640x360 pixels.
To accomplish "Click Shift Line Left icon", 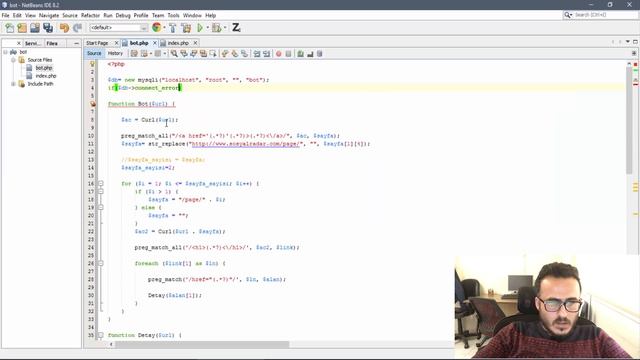I will [257, 53].
